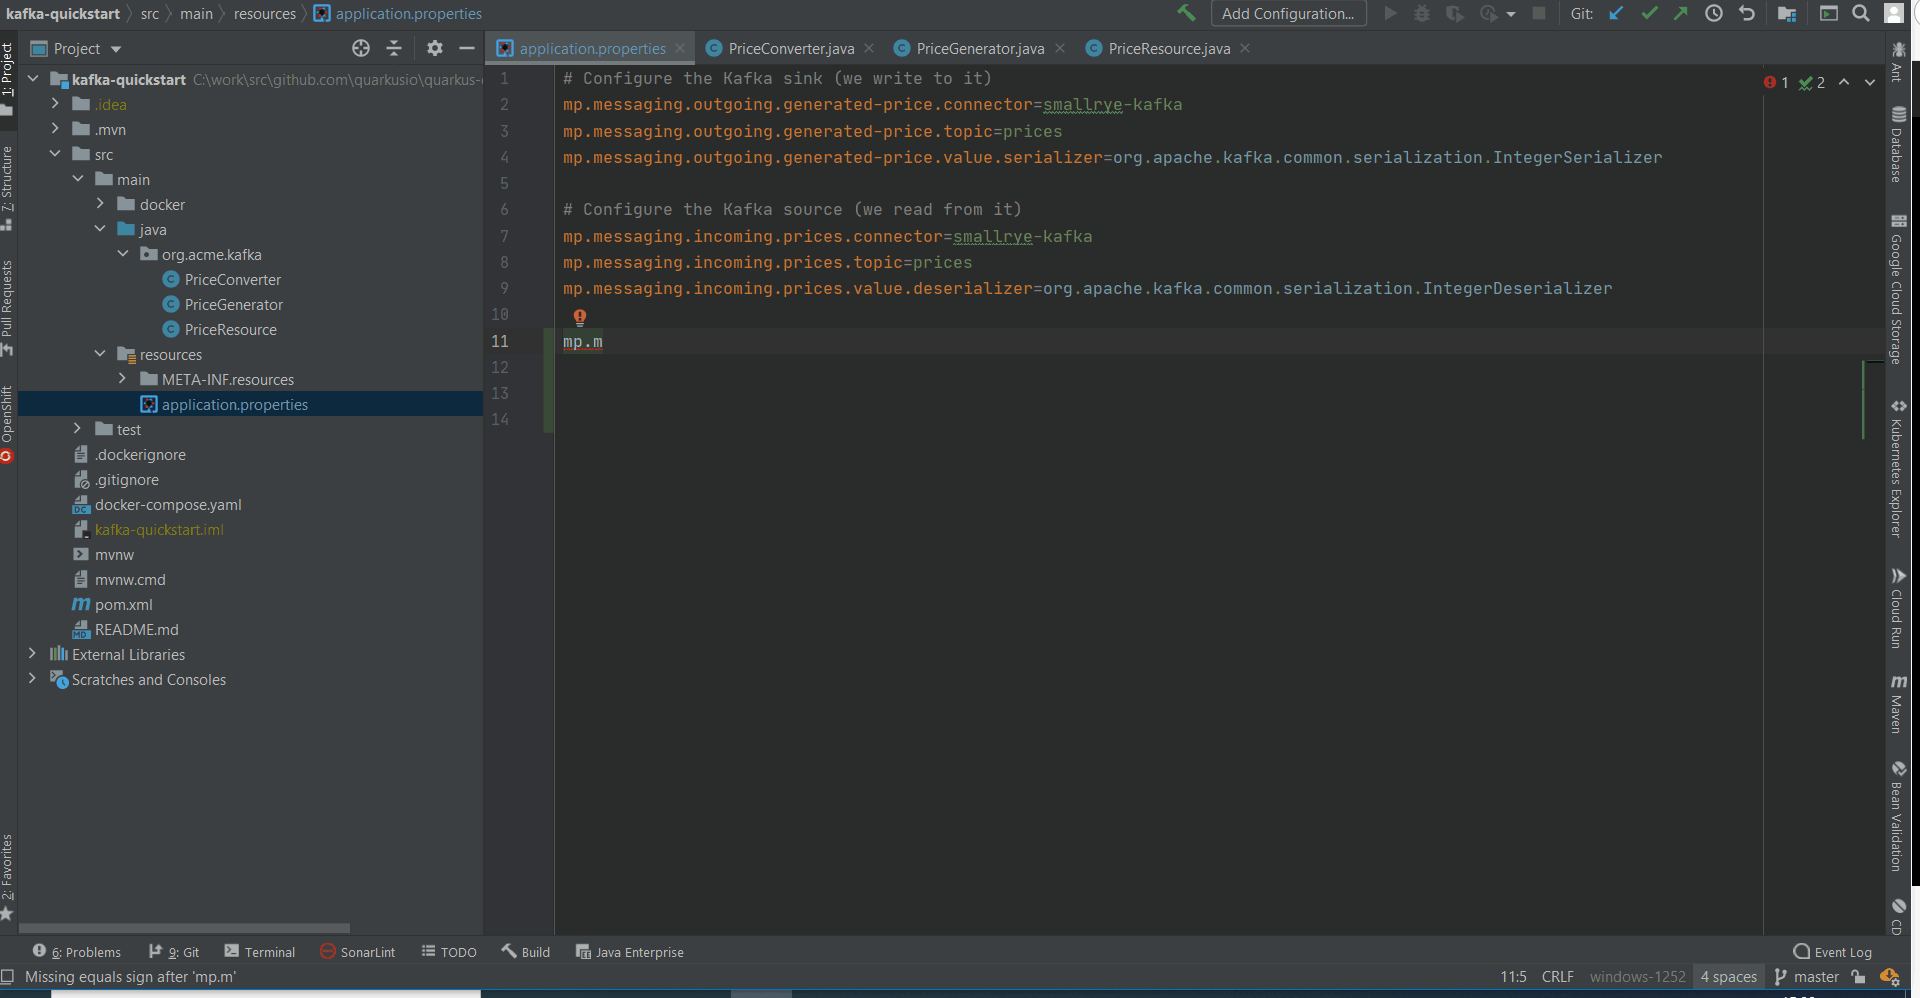
Task: Click the Git update project arrow icon
Action: [1616, 13]
